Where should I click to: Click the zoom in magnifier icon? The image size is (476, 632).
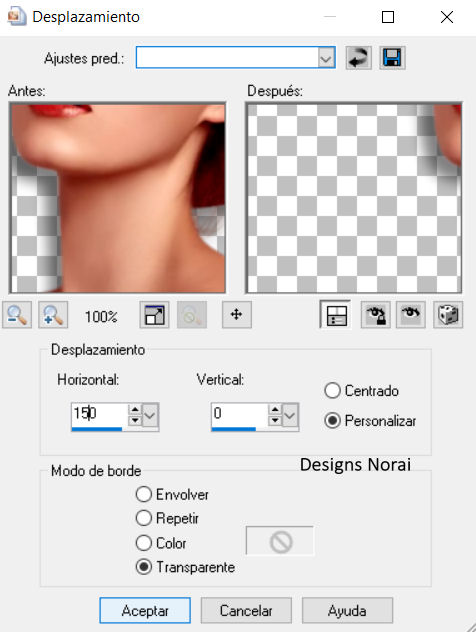pyautogui.click(x=53, y=315)
